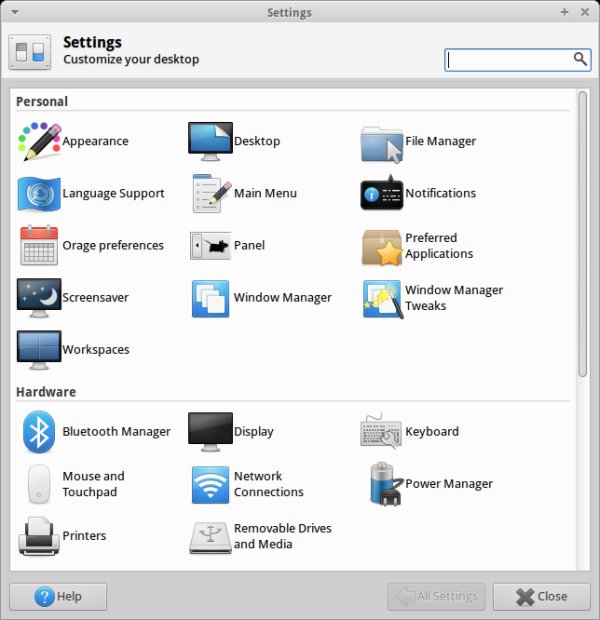Click the 'Orage preferences' label
600x620 pixels.
click(113, 246)
